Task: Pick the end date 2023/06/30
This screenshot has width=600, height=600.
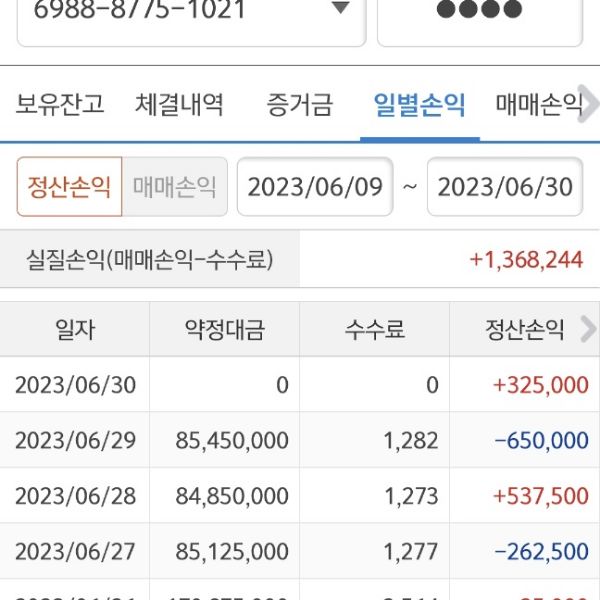Action: click(505, 187)
